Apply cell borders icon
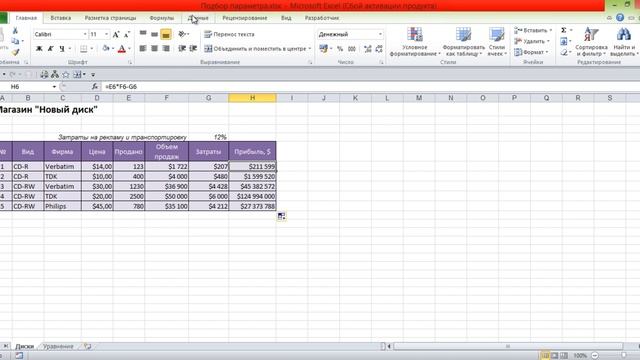This screenshot has width=640, height=360. point(84,49)
